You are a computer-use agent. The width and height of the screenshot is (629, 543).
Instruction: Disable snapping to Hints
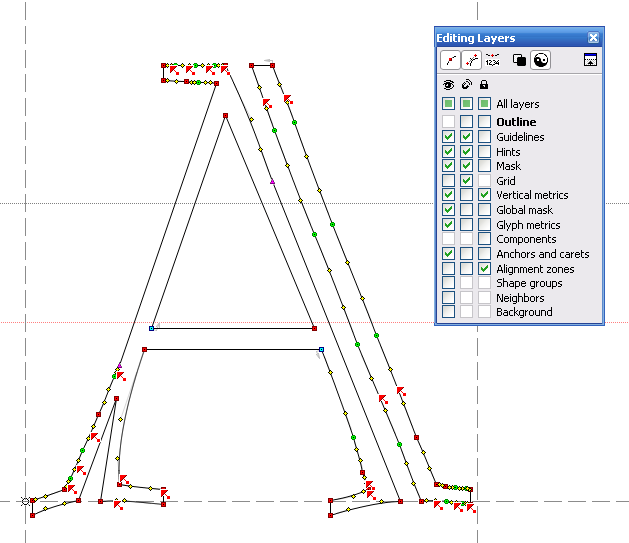[466, 152]
